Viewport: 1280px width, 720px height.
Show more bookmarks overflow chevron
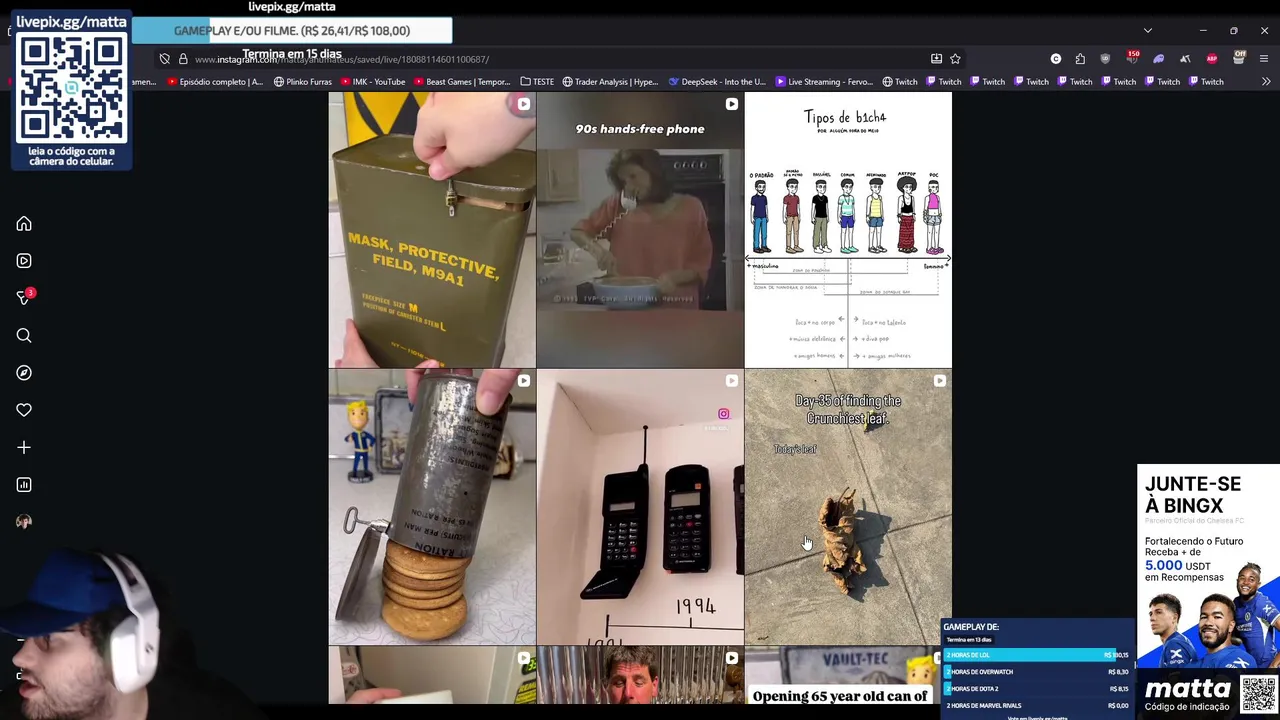point(1266,82)
